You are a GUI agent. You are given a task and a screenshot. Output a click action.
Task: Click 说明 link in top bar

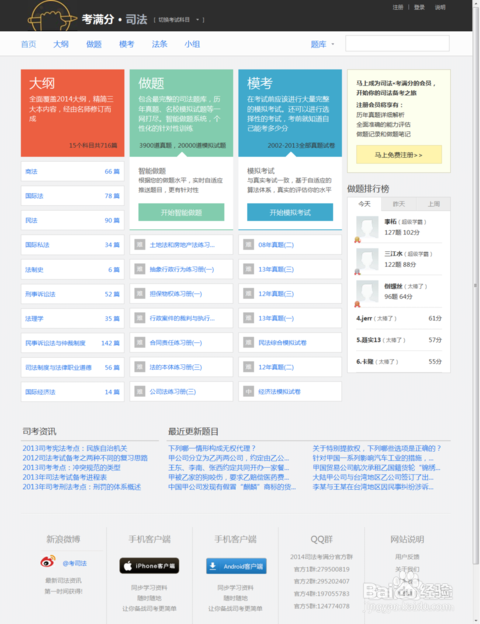440,7
